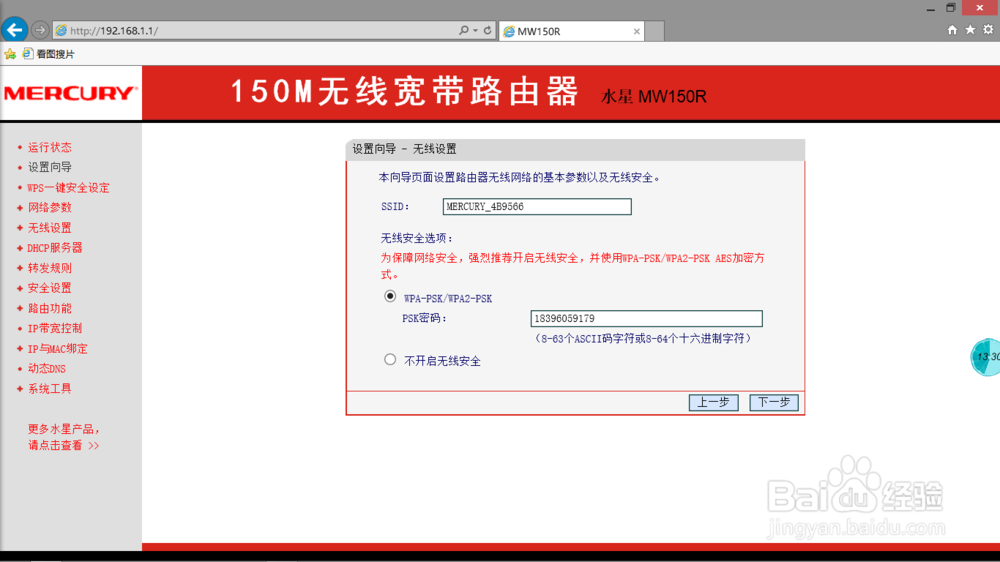Select WPA-PSK/WPA2-PSK radio button
The width and height of the screenshot is (1000, 562).
(390, 297)
